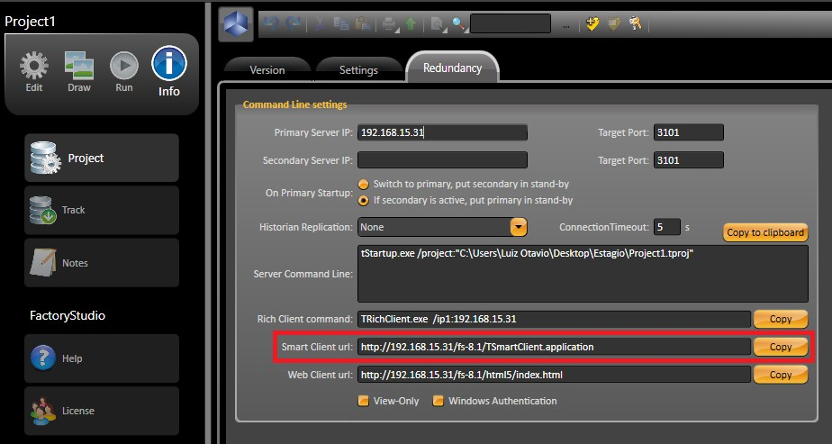Image resolution: width=832 pixels, height=444 pixels.
Task: Click the Paste clipboard toolbar icon
Action: pyautogui.click(x=363, y=24)
